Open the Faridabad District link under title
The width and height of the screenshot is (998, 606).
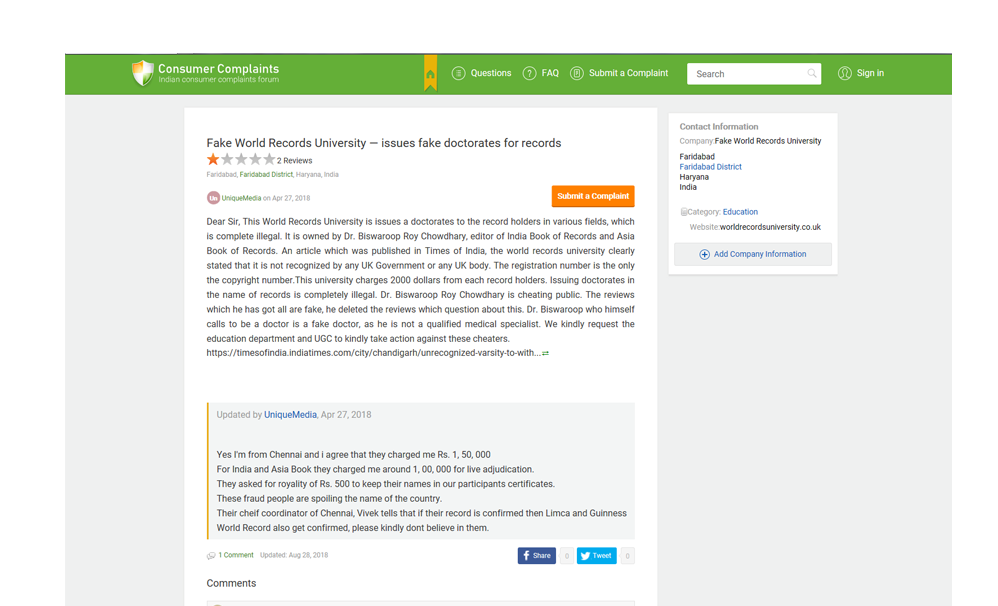[x=266, y=174]
